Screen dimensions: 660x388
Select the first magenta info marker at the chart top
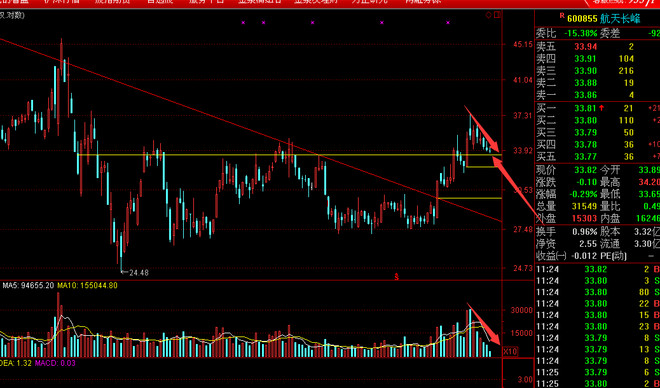pyautogui.click(x=243, y=23)
